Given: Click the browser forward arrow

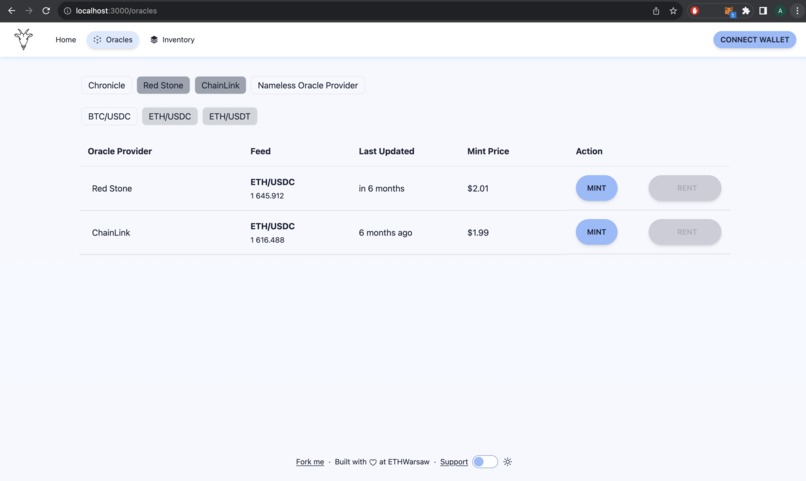Looking at the screenshot, I should 29,11.
